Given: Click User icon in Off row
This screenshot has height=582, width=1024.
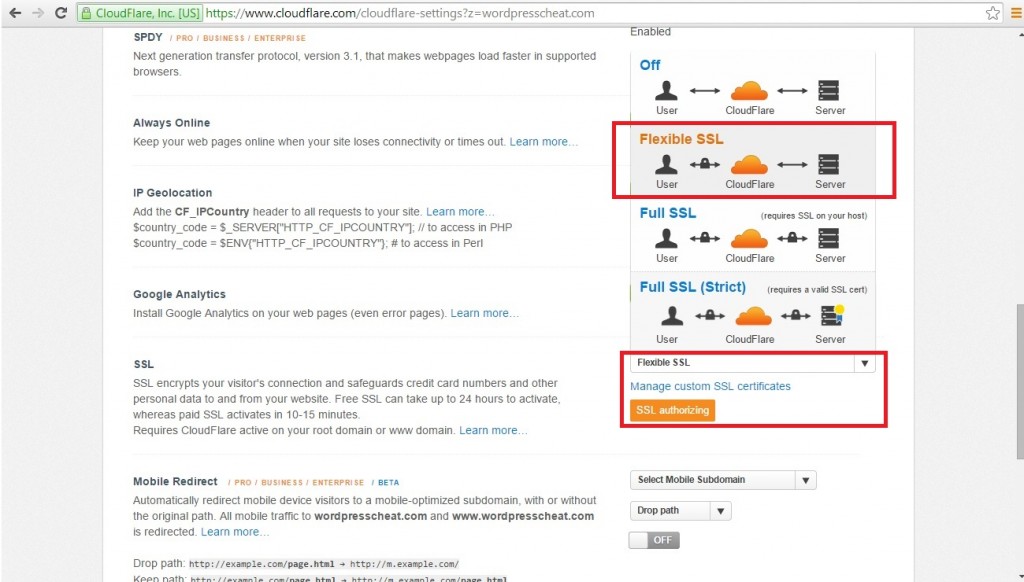Looking at the screenshot, I should click(666, 90).
